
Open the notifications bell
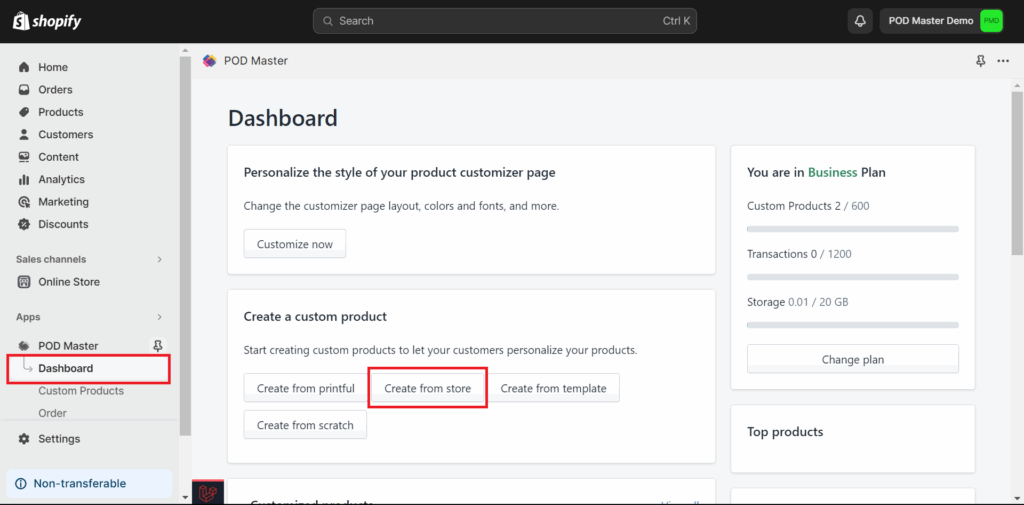pos(860,21)
